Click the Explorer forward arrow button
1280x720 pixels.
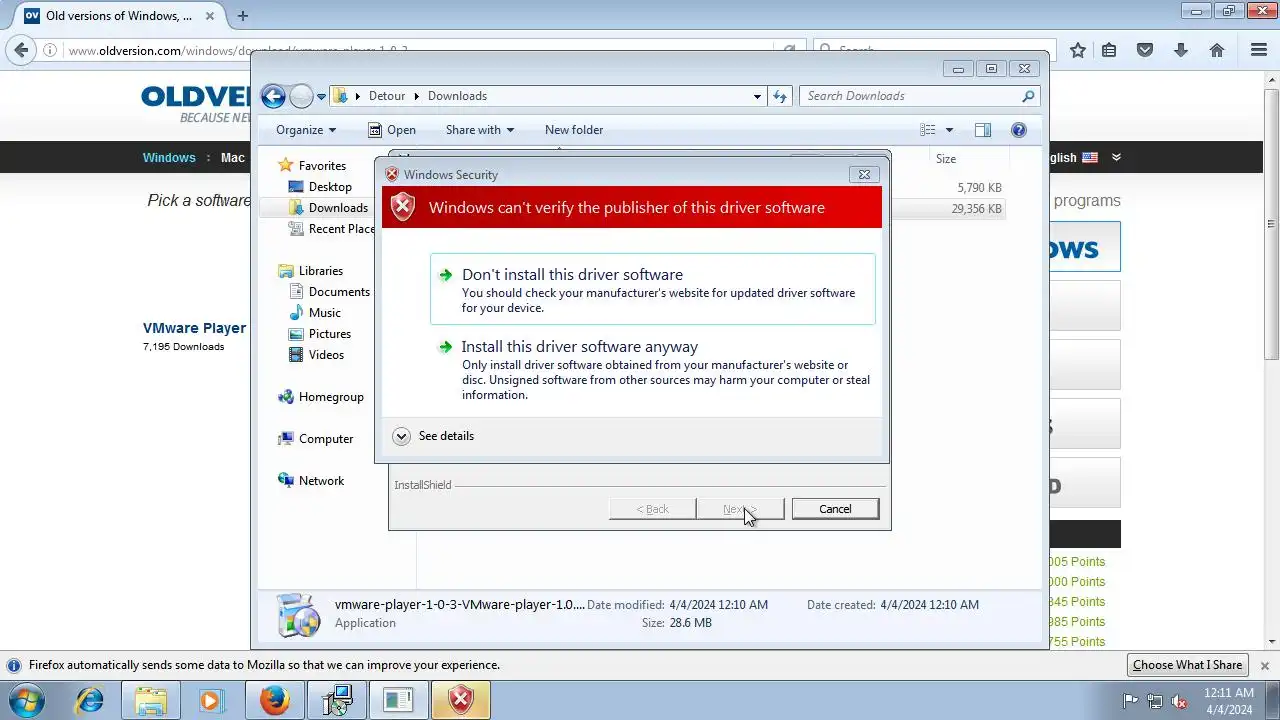click(x=301, y=96)
